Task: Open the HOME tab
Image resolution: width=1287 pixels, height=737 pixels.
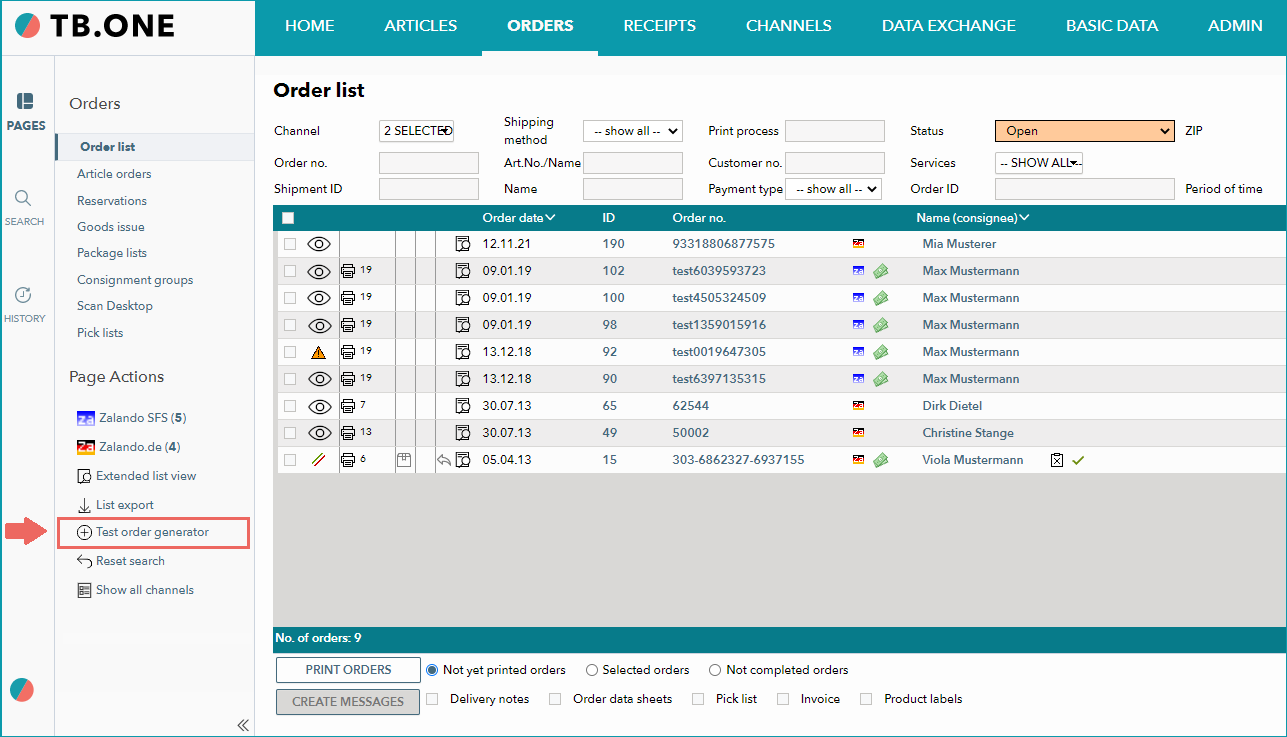Action: click(310, 26)
